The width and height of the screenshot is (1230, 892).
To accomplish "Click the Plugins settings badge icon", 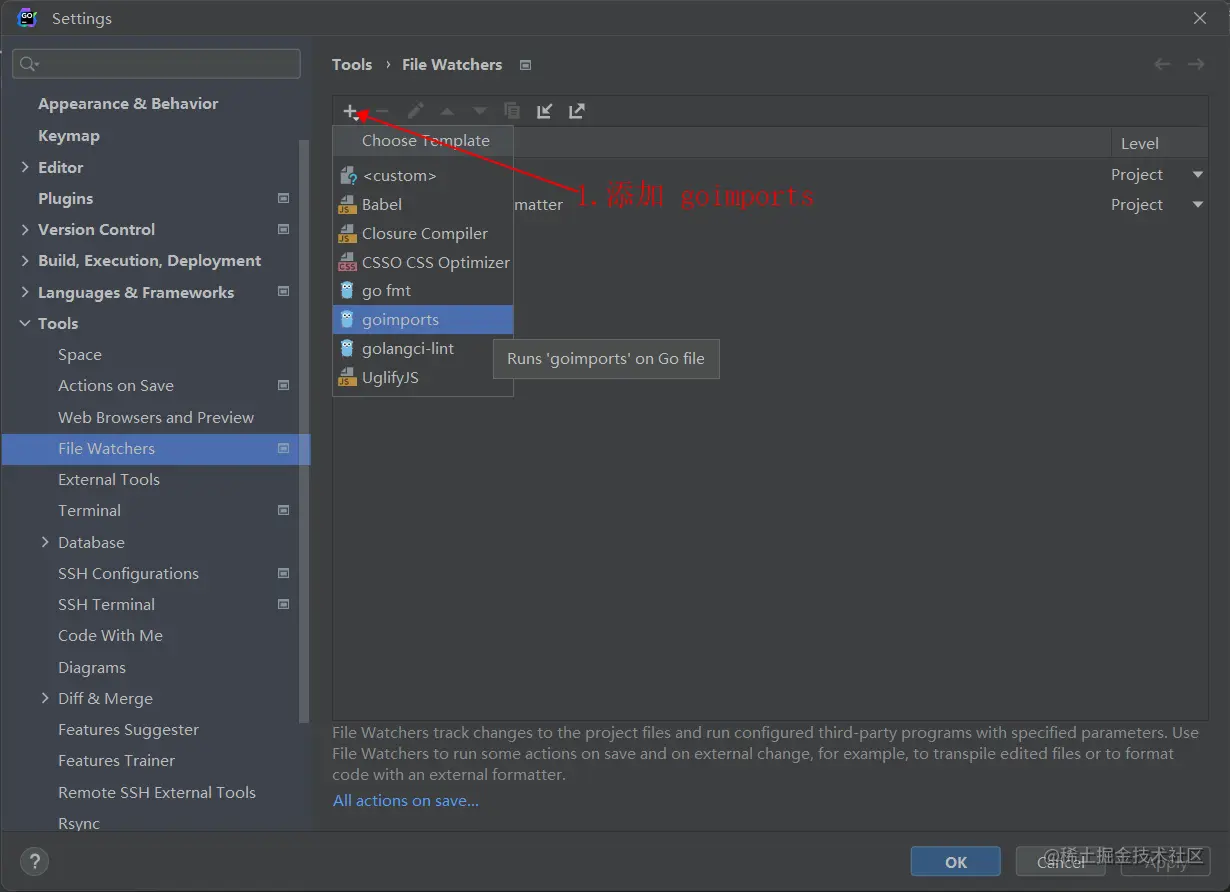I will tap(284, 198).
